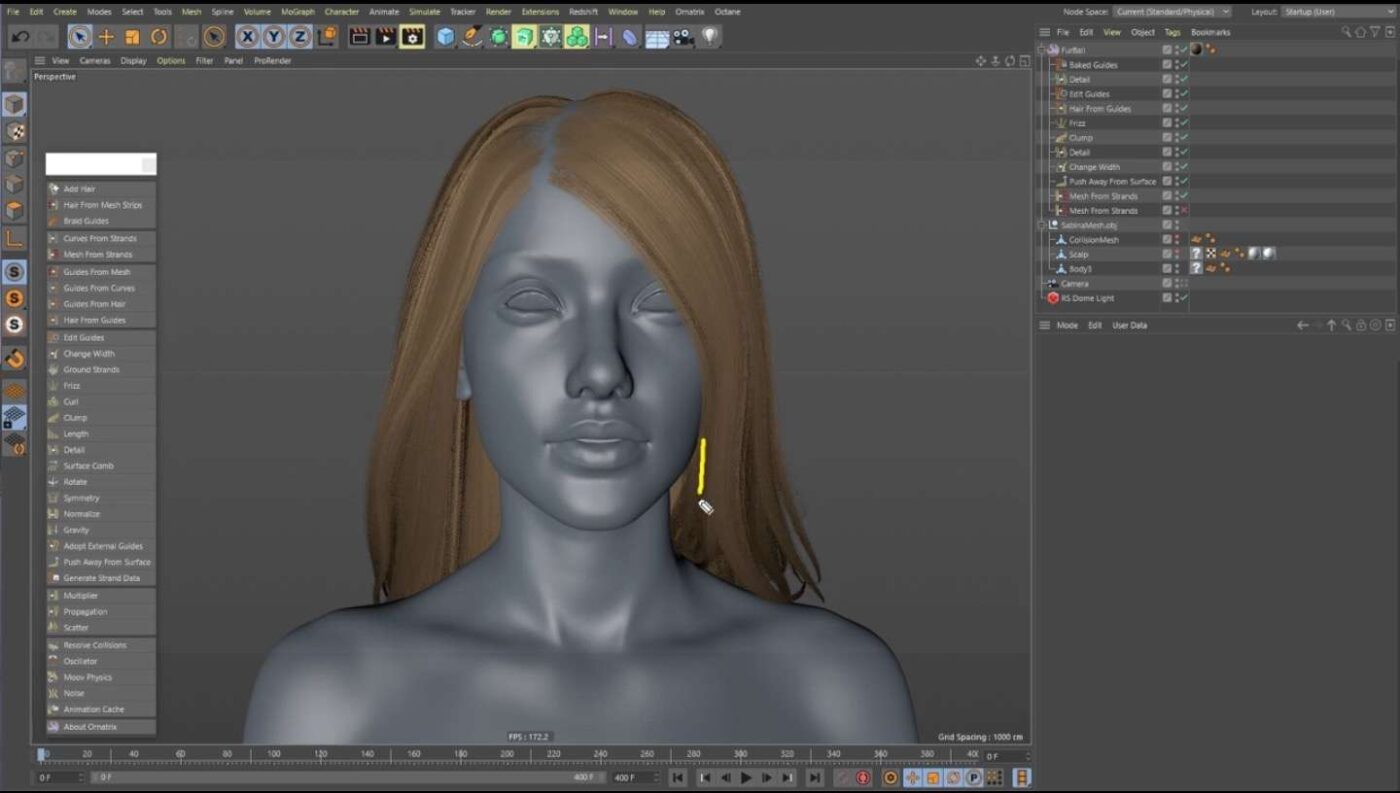
Task: Open Node Space dropdown
Action: [1171, 12]
